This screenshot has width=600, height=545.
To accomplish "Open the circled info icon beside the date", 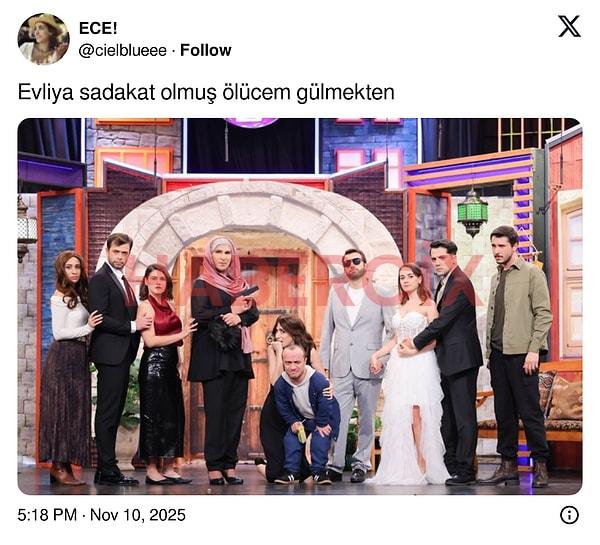I will (x=569, y=515).
